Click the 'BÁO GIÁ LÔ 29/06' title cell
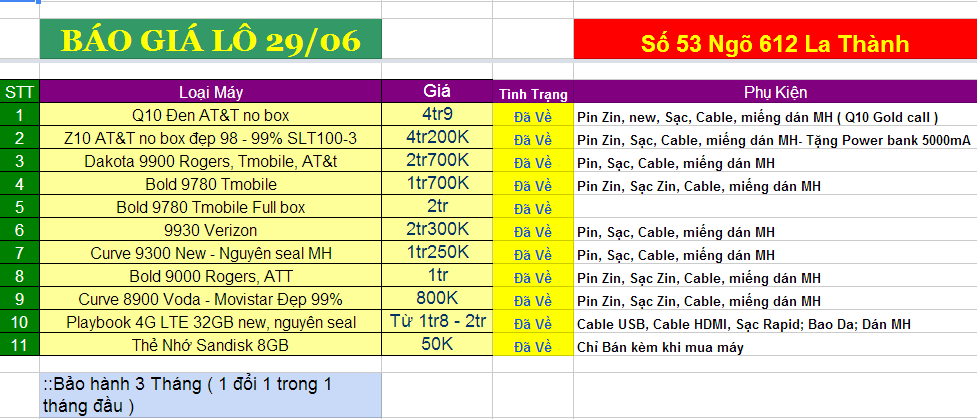 pos(211,41)
